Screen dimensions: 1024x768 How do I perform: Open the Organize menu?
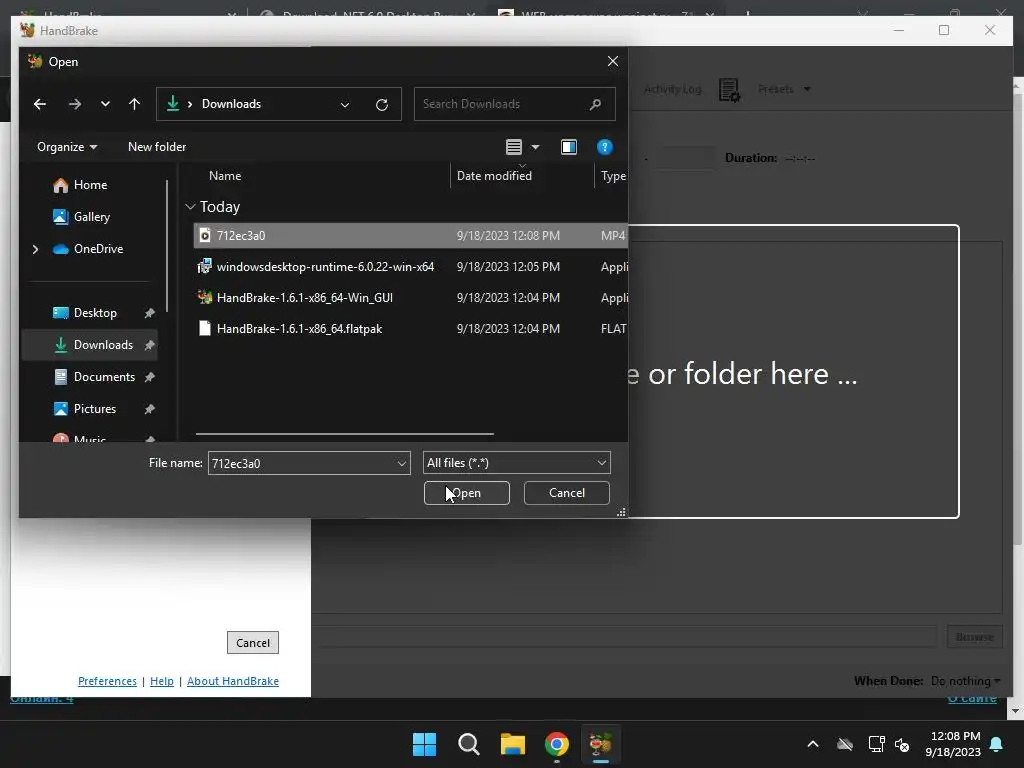pos(67,147)
